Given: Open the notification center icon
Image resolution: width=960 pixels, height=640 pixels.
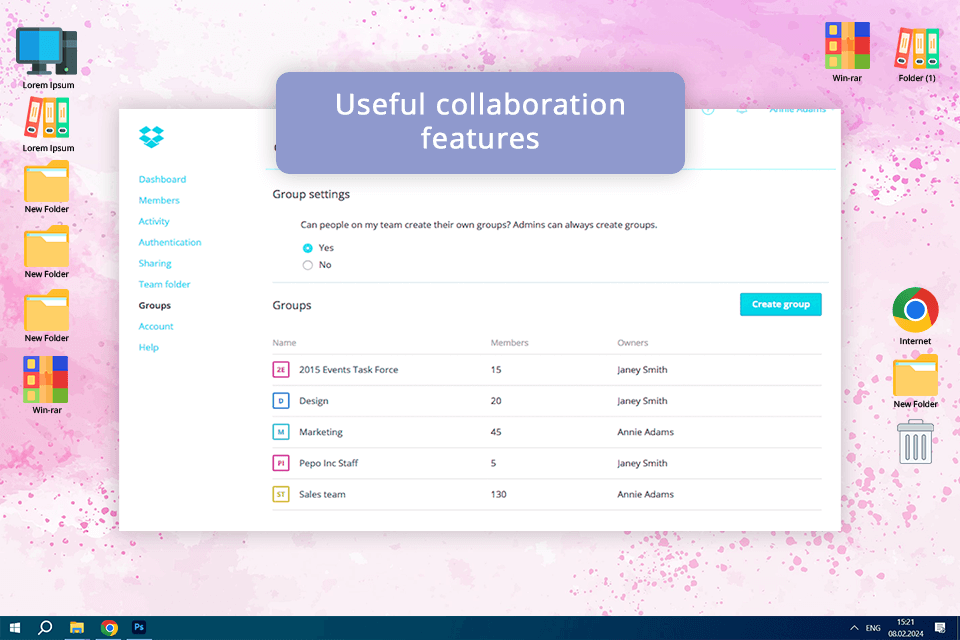Looking at the screenshot, I should point(940,628).
